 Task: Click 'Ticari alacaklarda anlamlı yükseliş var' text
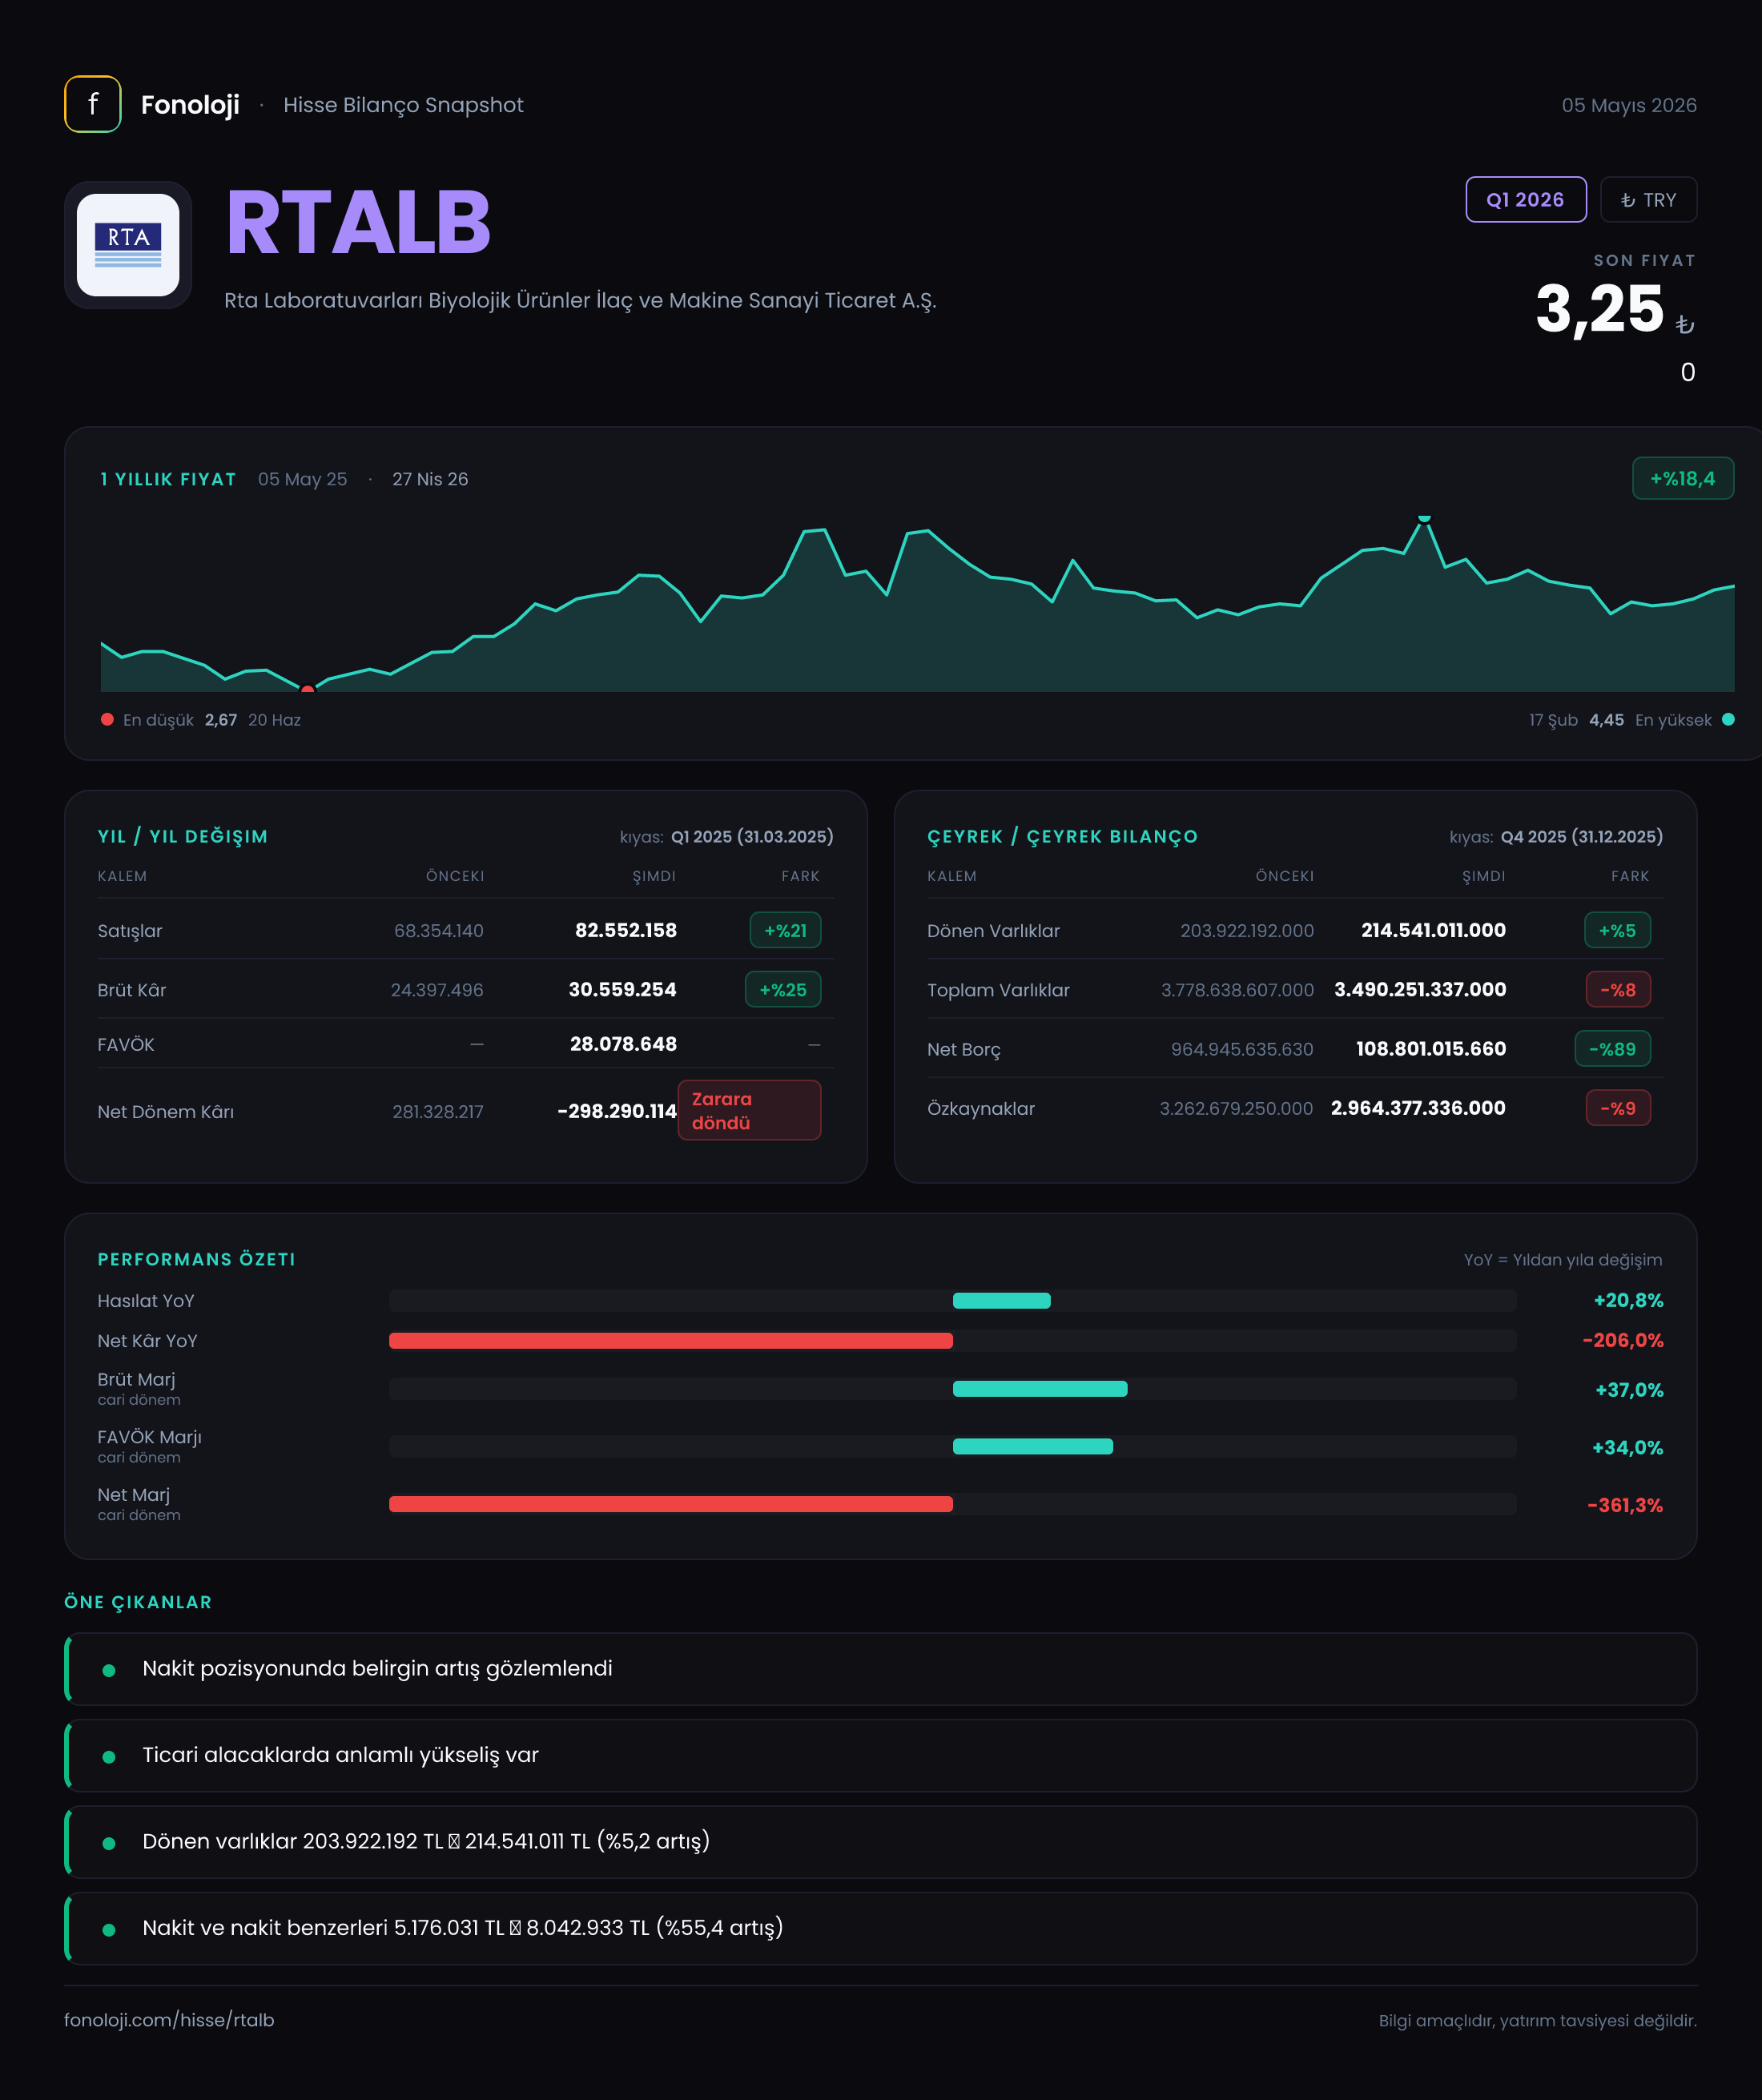(340, 1755)
